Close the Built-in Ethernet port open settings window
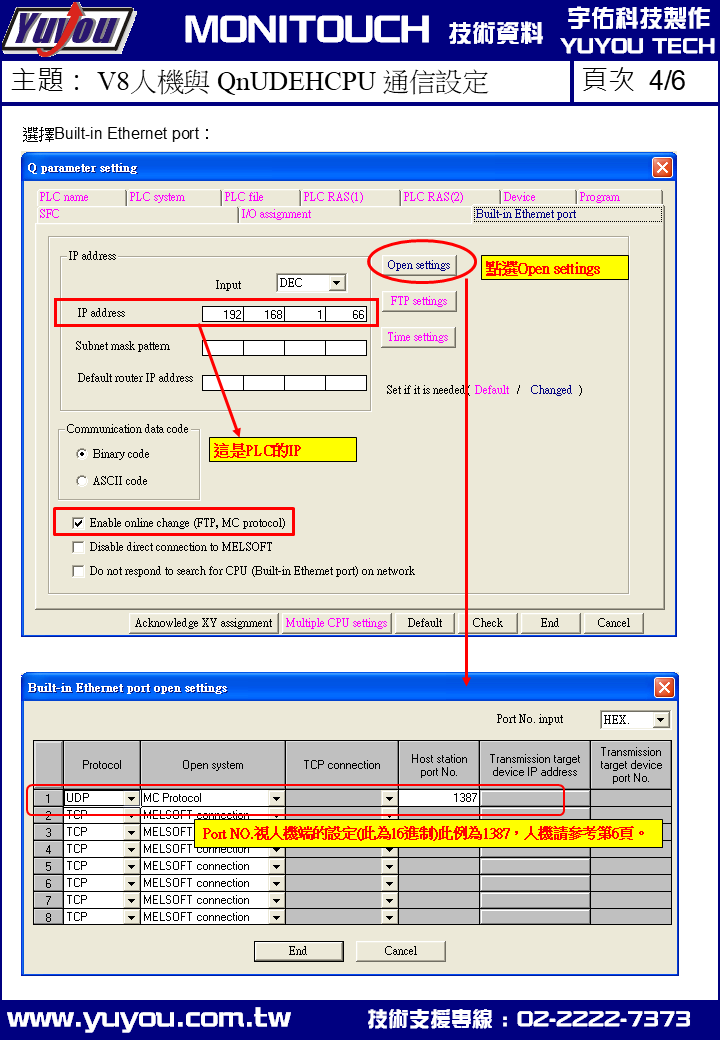The width and height of the screenshot is (720, 1040). coord(664,688)
